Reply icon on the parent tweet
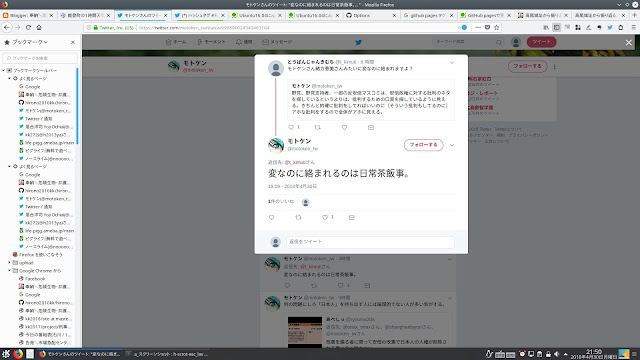Viewport: 640px width, 360px height. coord(291,127)
